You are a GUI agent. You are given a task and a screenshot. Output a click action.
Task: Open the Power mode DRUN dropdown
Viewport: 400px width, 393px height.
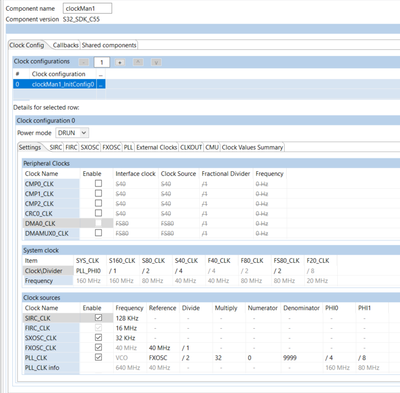pos(72,133)
